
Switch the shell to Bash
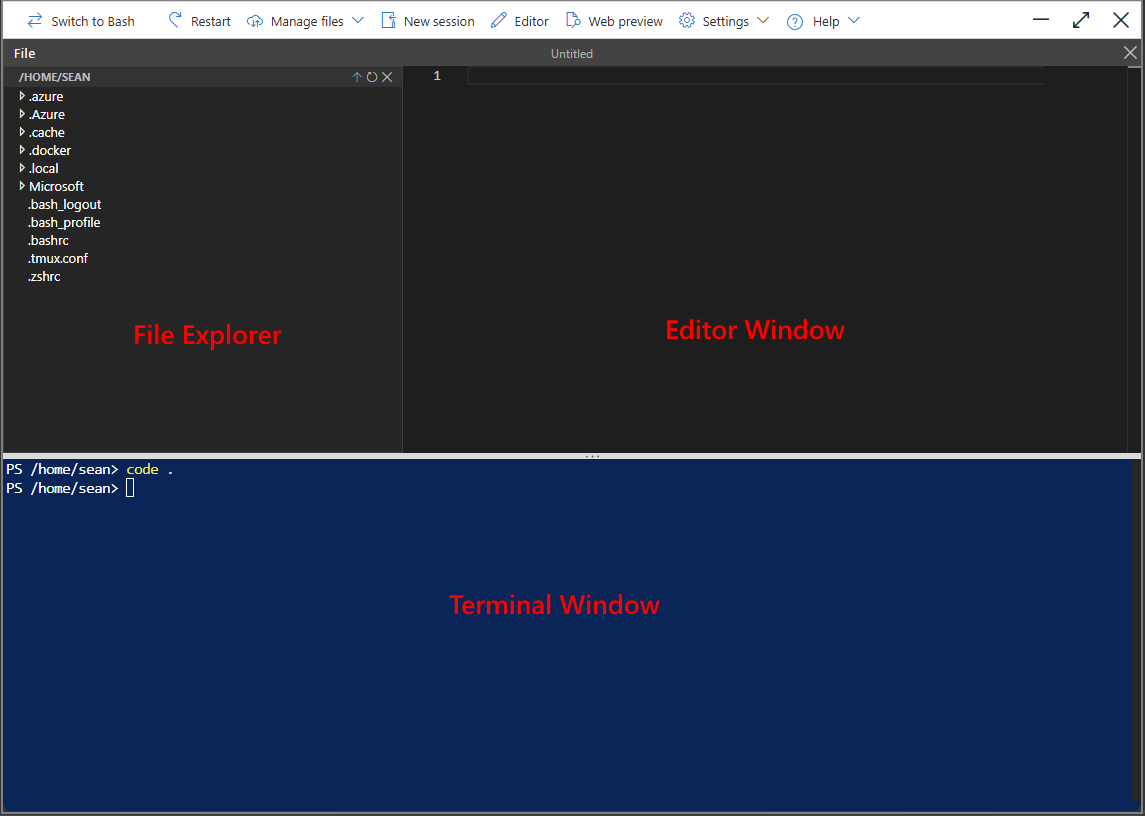[x=80, y=20]
